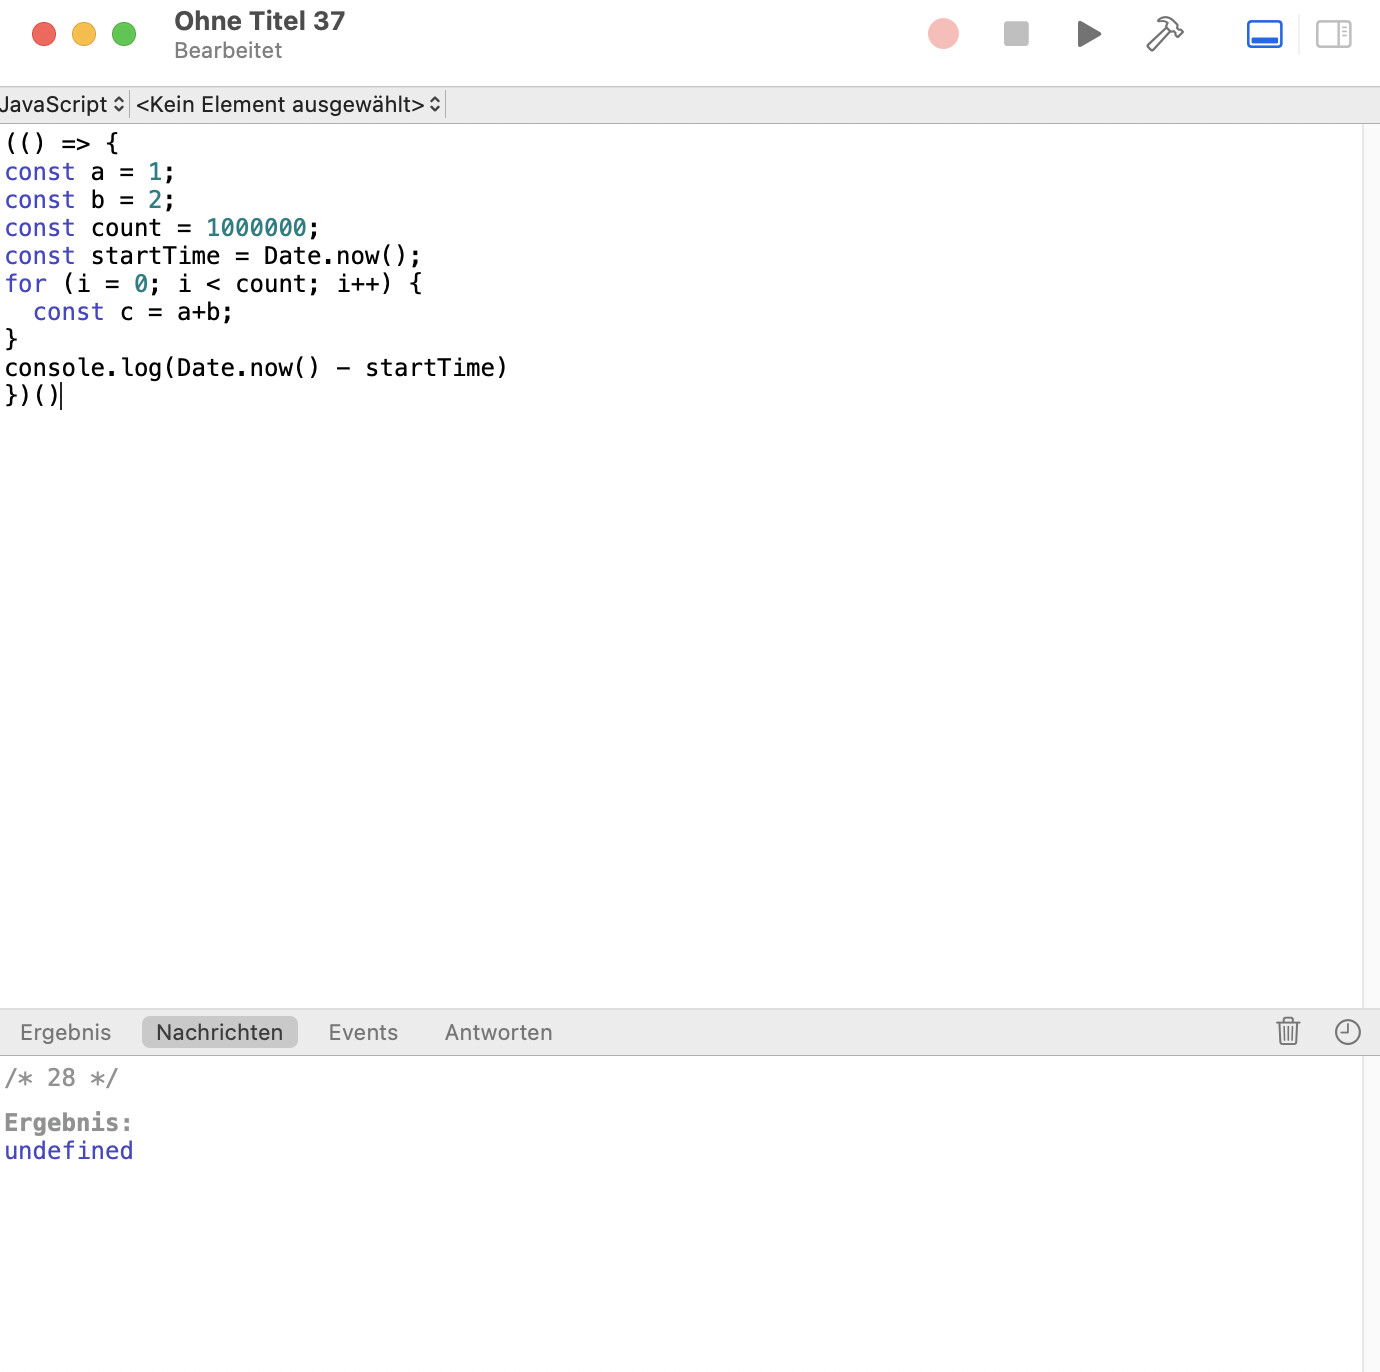Clear log with the trash icon
The image size is (1380, 1372).
coord(1288,1031)
